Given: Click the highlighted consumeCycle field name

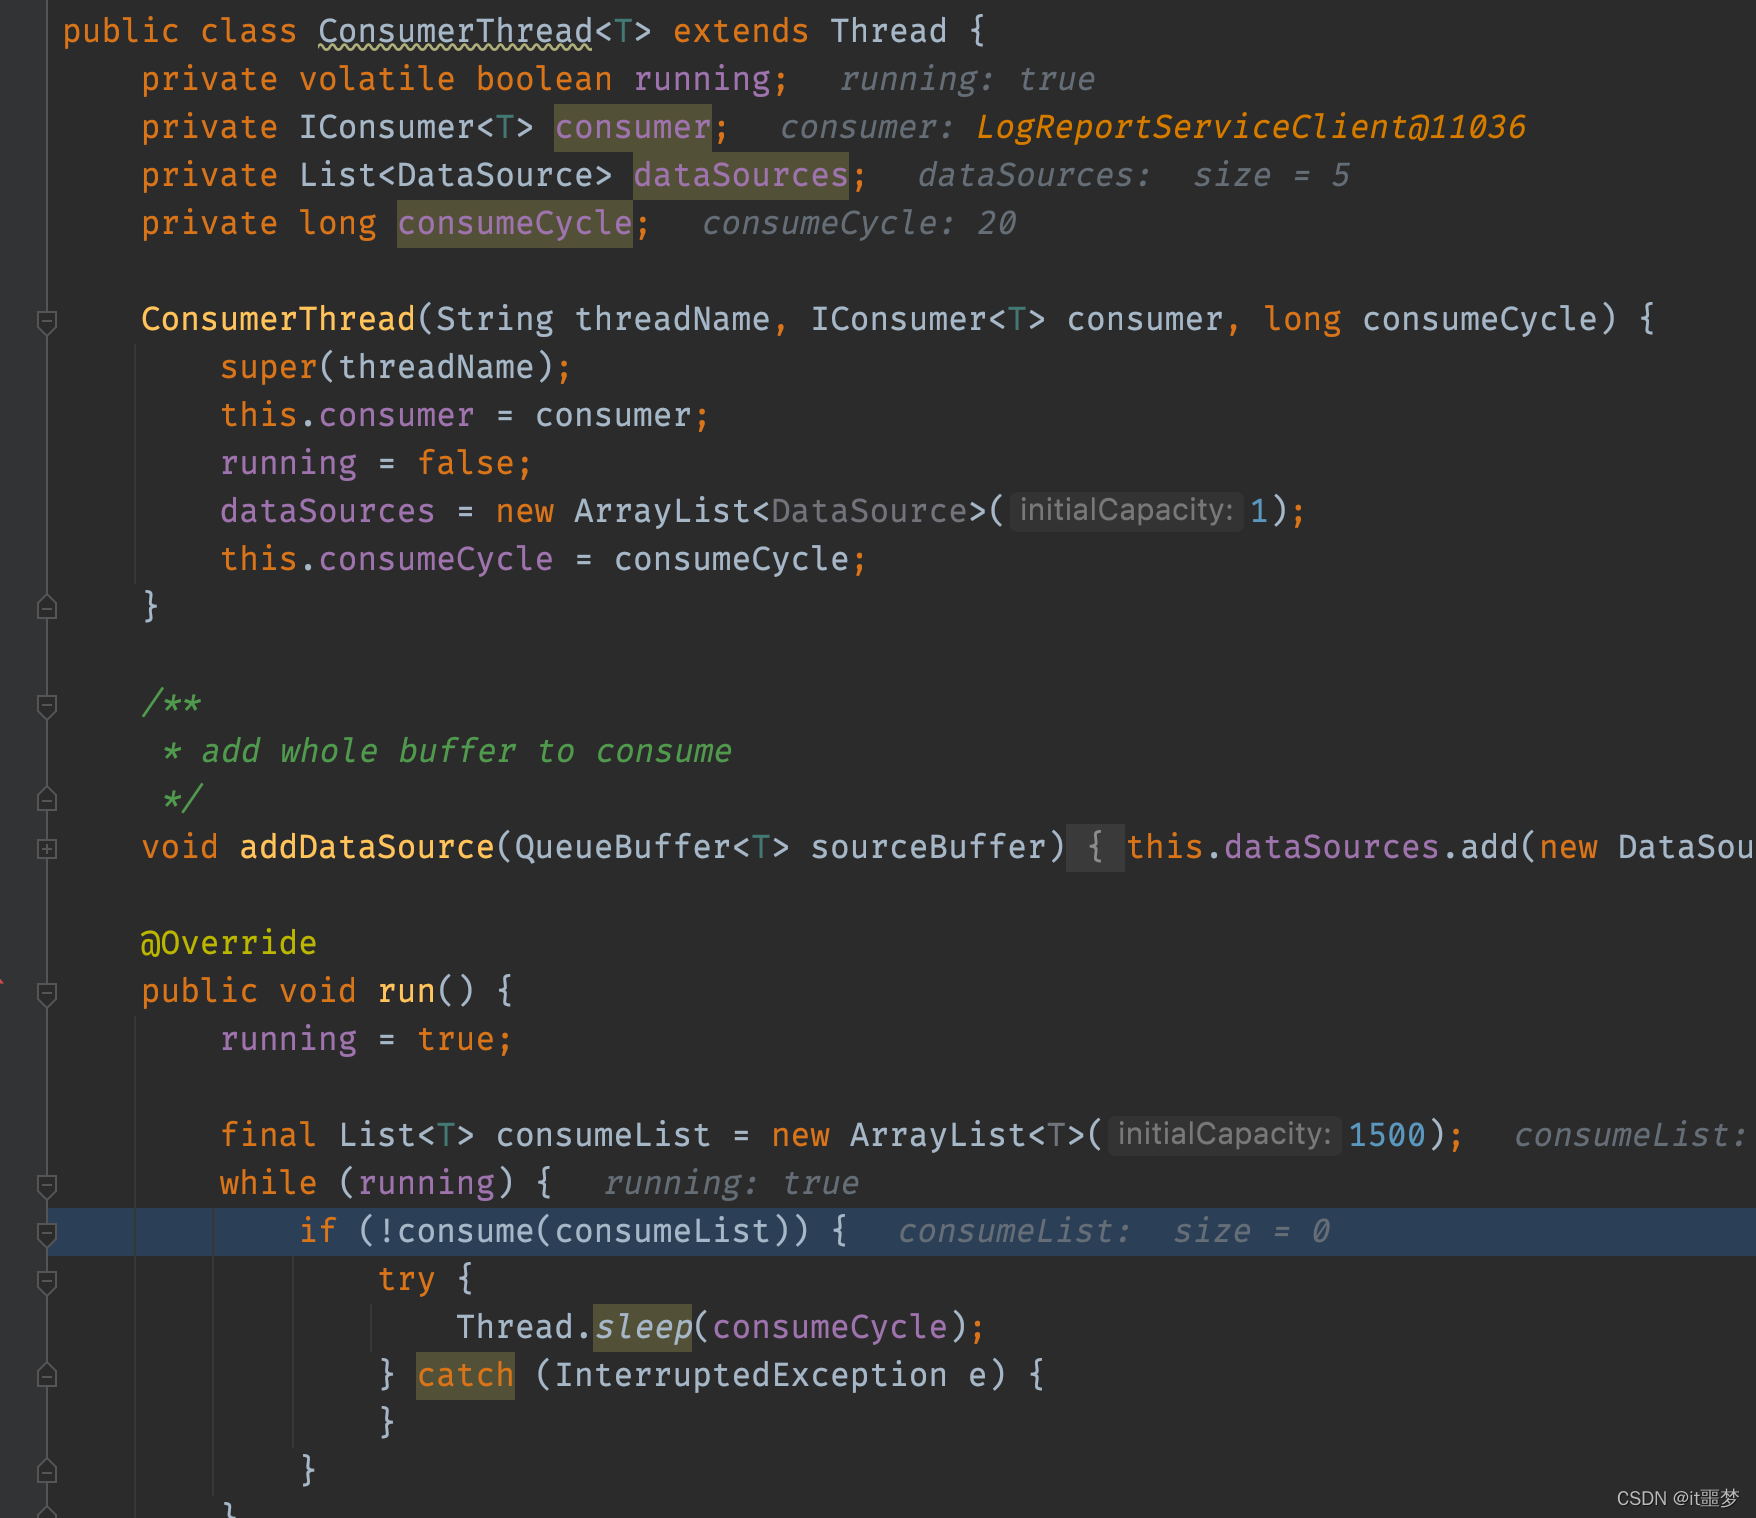Looking at the screenshot, I should tap(514, 223).
